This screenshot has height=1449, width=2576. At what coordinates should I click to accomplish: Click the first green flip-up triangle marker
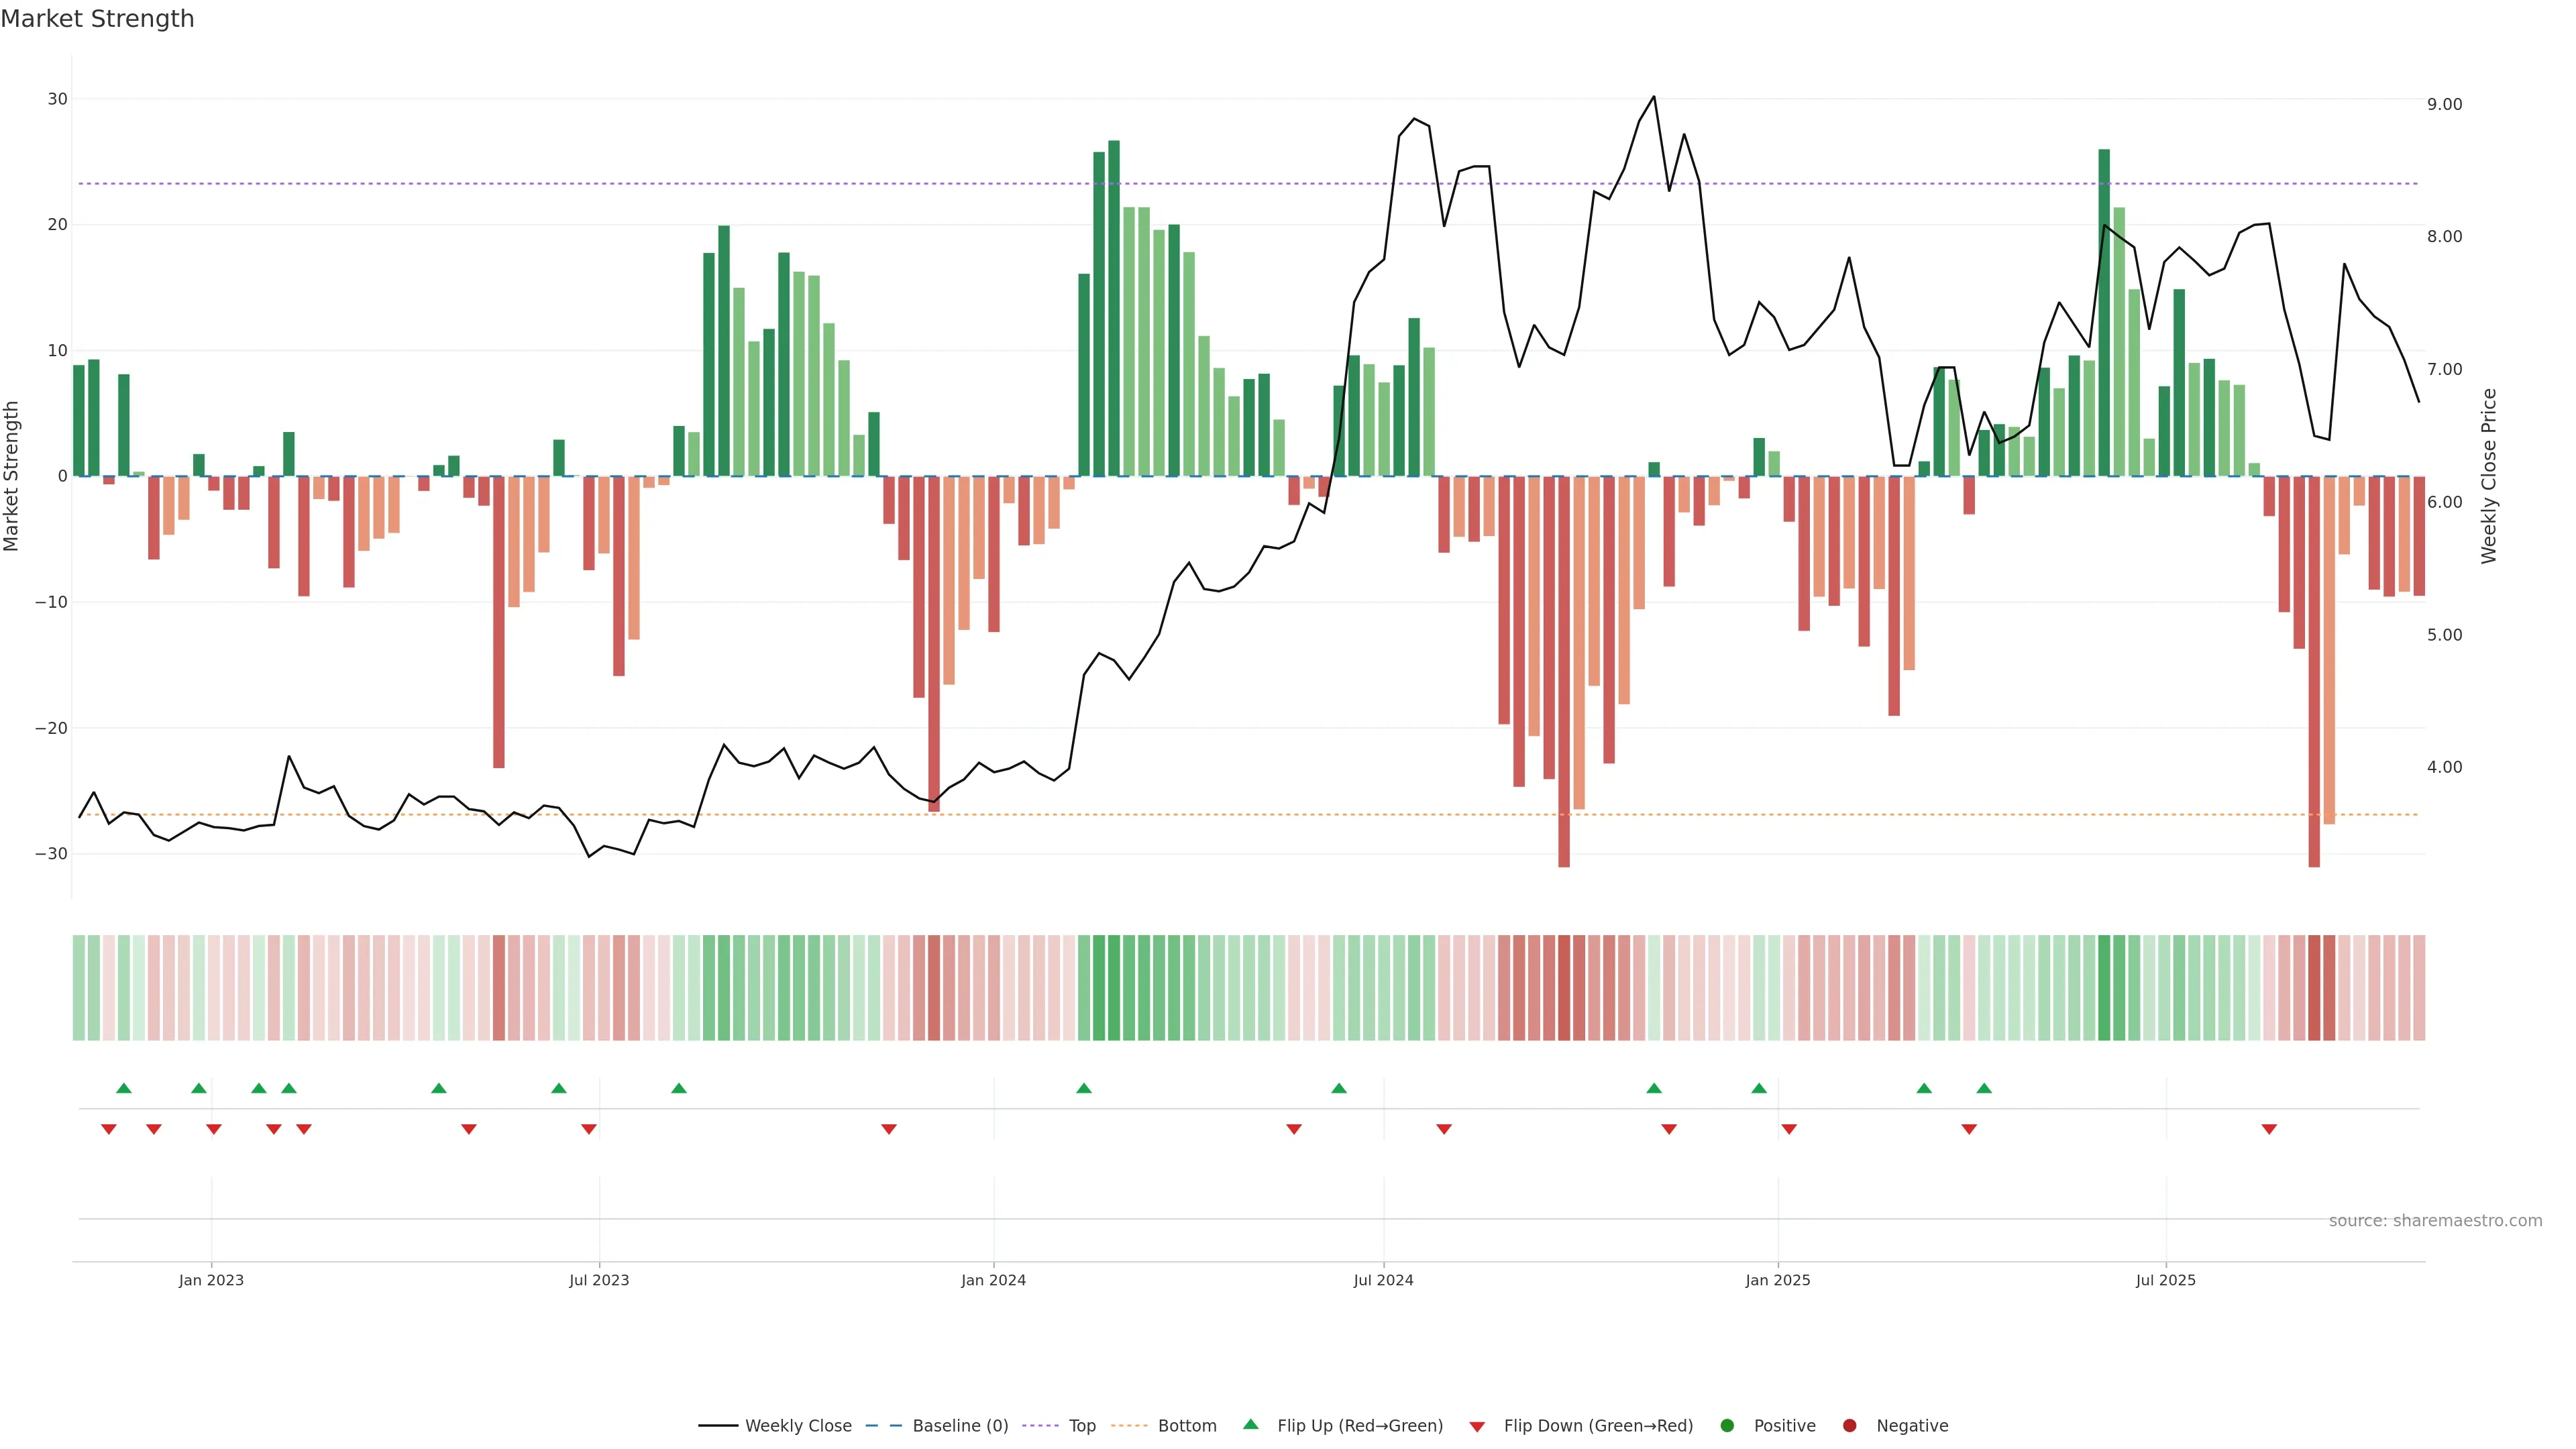pyautogui.click(x=124, y=1088)
